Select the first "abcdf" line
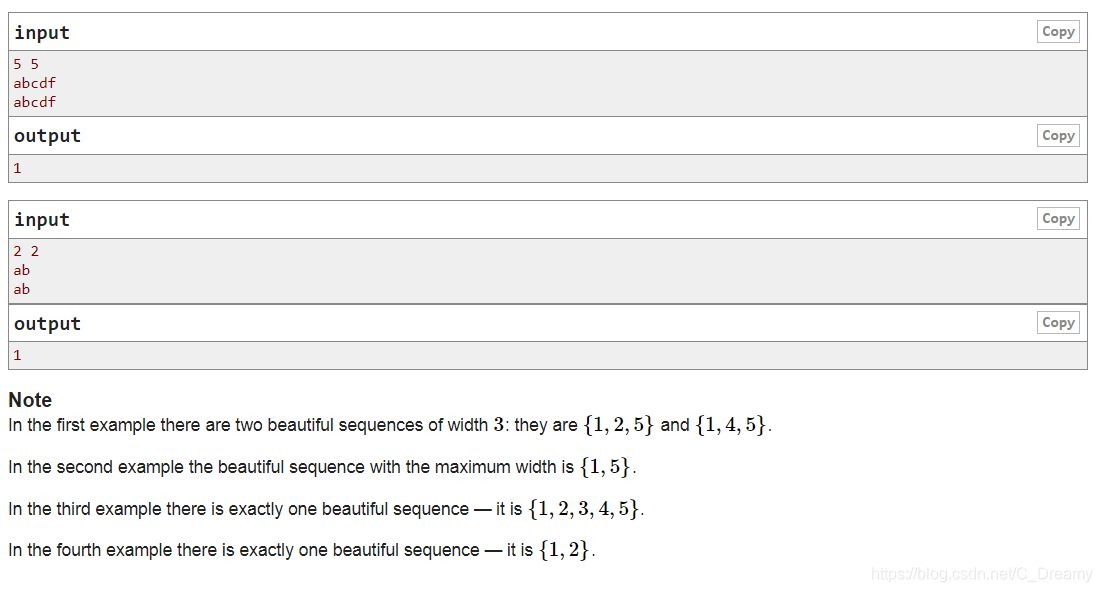This screenshot has height=592, width=1102. tap(34, 83)
